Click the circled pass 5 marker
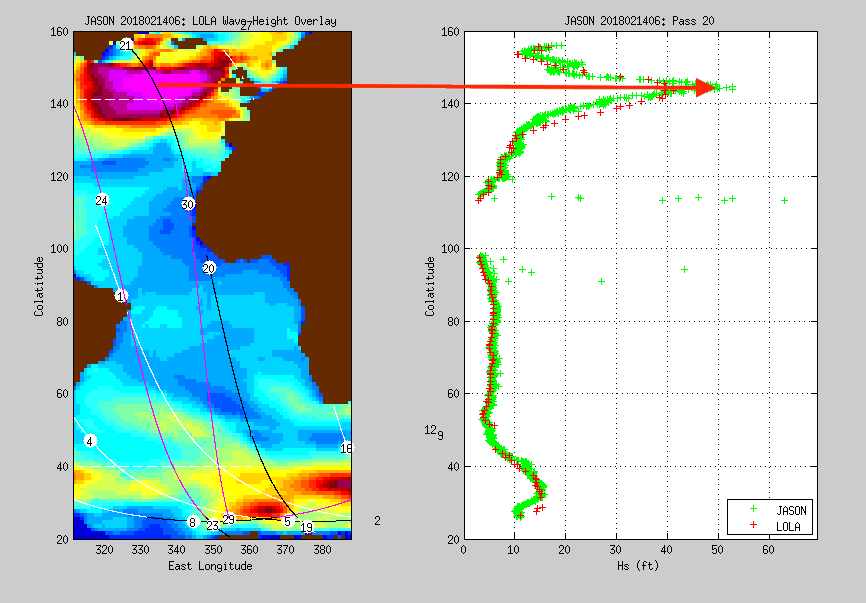The image size is (866, 603). tap(287, 521)
